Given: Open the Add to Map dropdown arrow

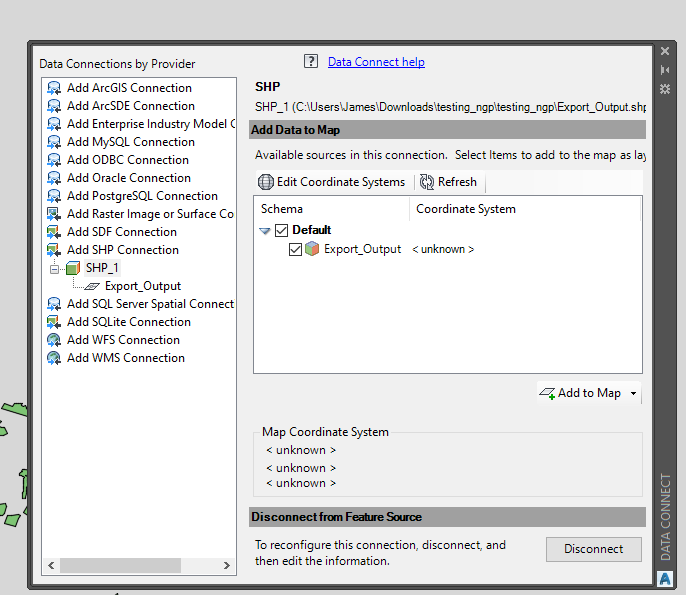Looking at the screenshot, I should pyautogui.click(x=633, y=393).
